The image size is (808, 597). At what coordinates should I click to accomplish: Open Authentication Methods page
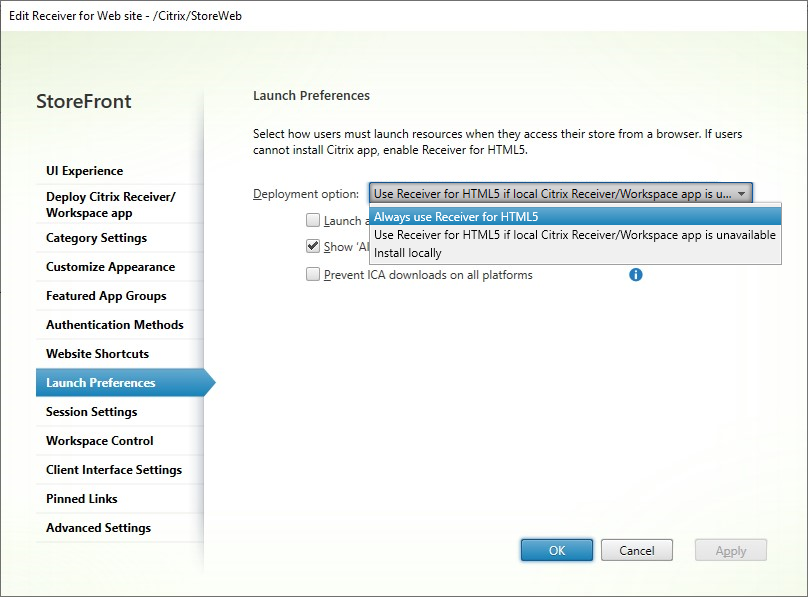[115, 325]
